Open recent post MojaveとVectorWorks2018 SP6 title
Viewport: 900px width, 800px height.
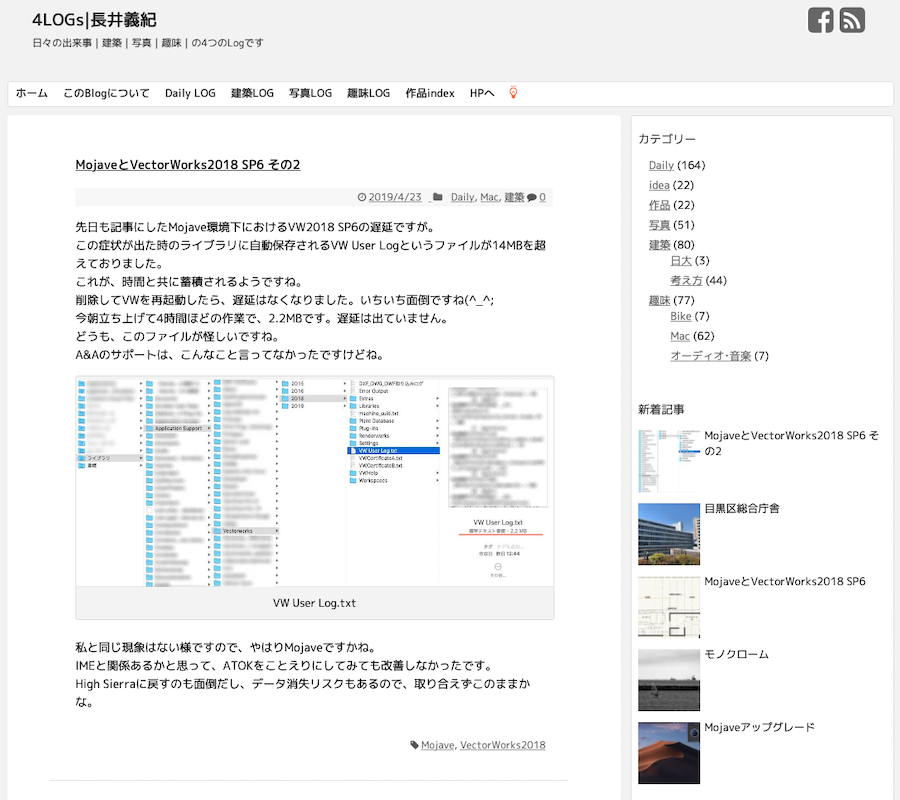pyautogui.click(x=785, y=581)
